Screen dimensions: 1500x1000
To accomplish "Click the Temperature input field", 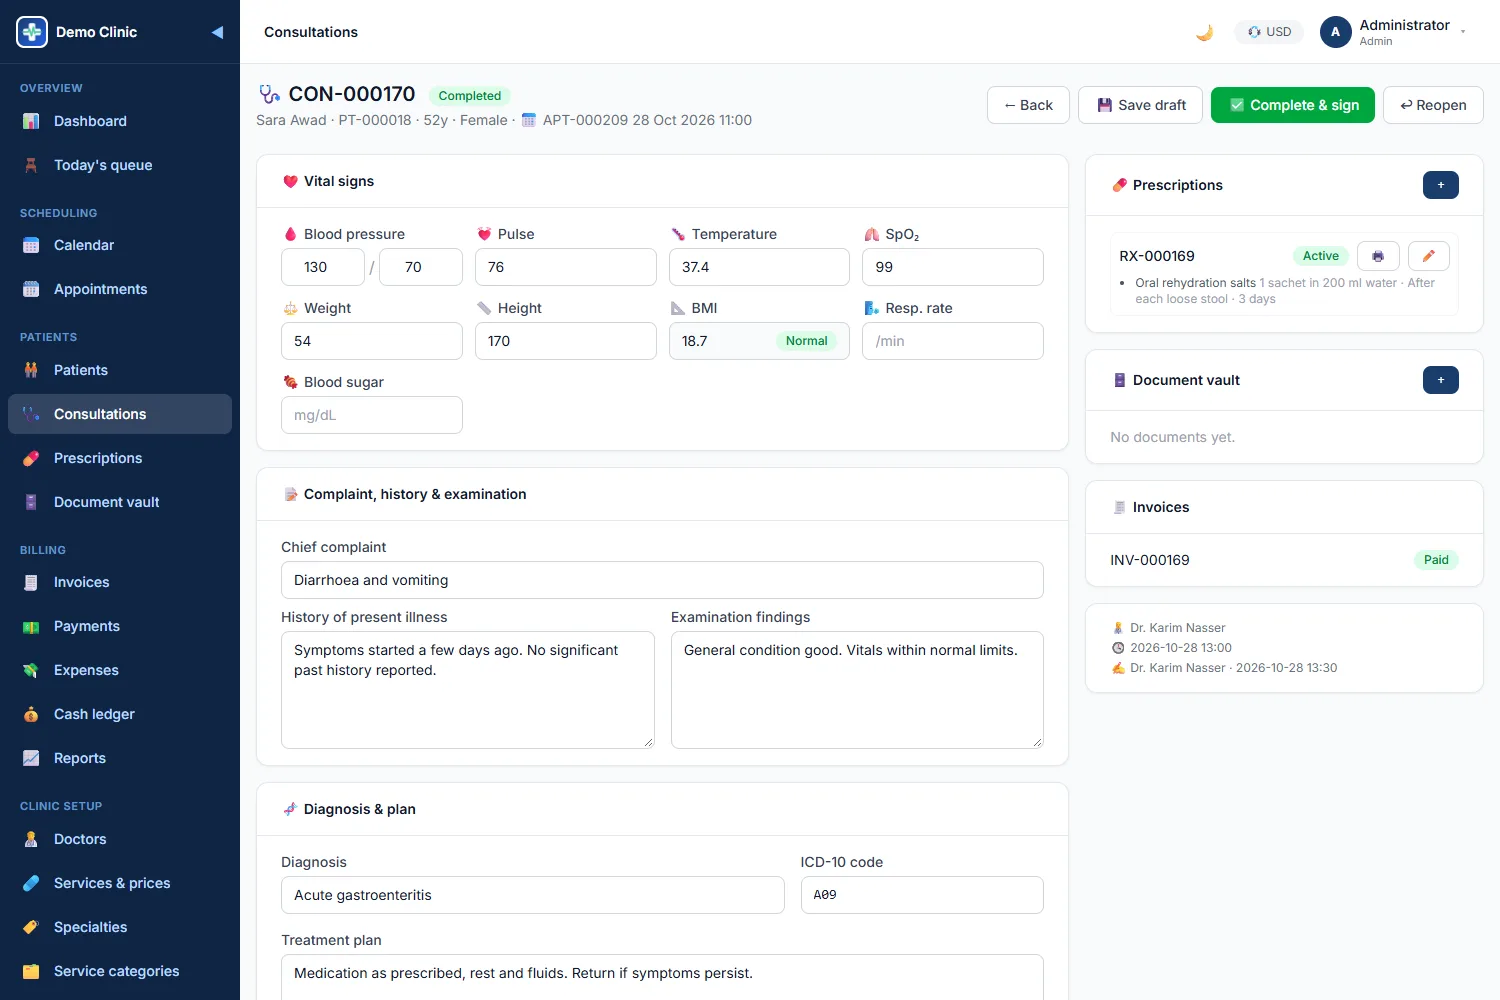I will [759, 267].
